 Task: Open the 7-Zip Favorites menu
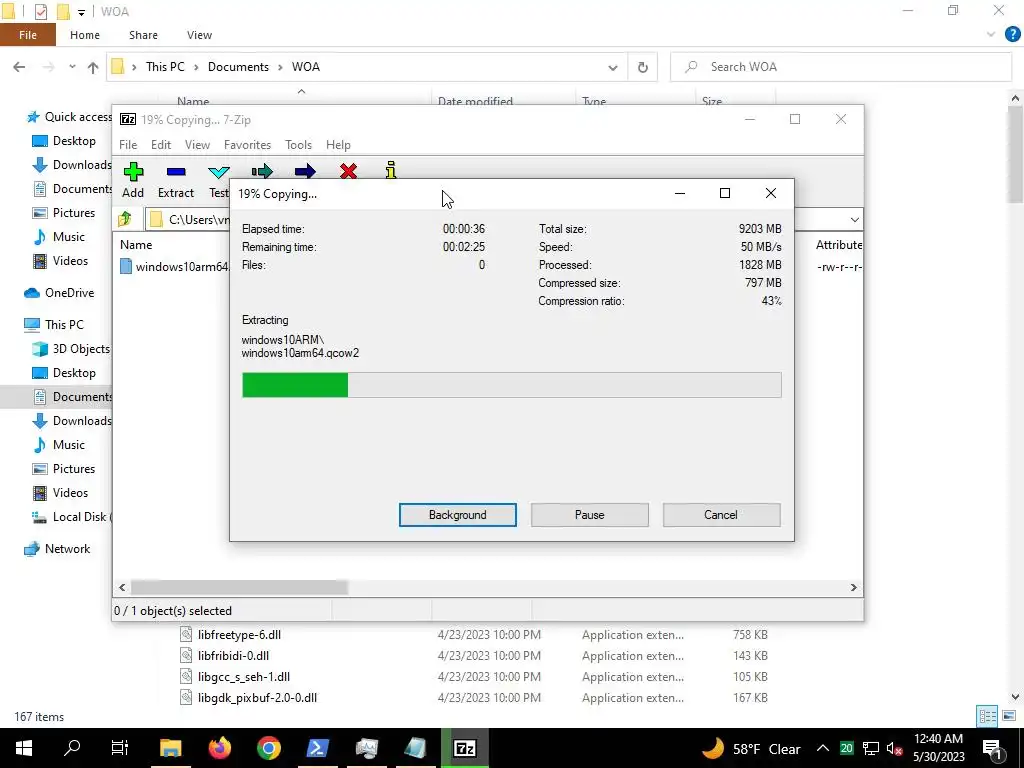[248, 144]
